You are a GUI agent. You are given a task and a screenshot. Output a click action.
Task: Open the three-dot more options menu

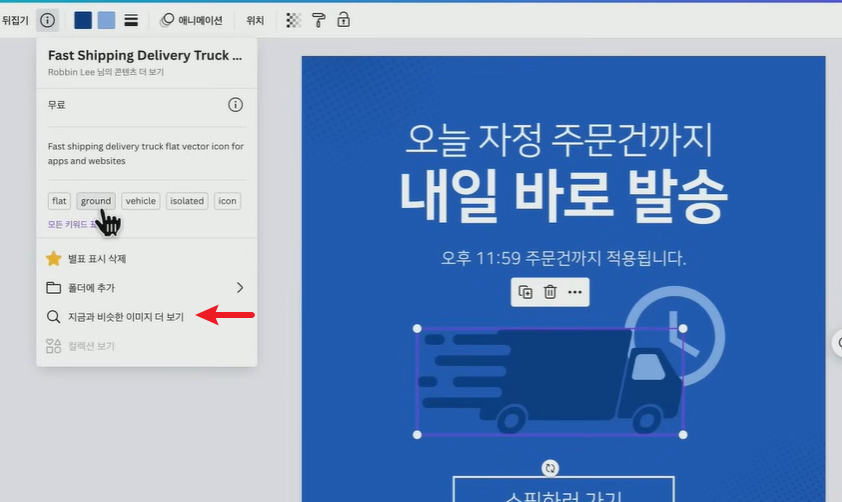point(575,292)
